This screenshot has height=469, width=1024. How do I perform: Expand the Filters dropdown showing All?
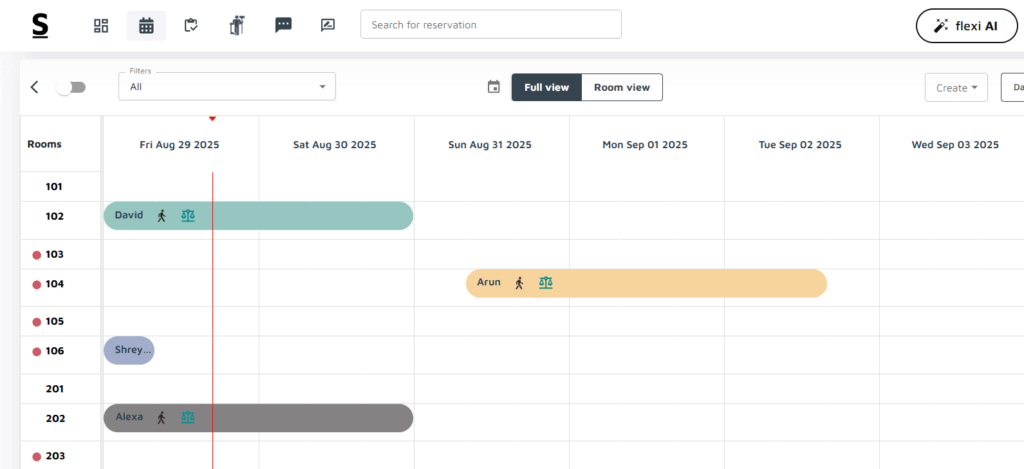tap(227, 86)
